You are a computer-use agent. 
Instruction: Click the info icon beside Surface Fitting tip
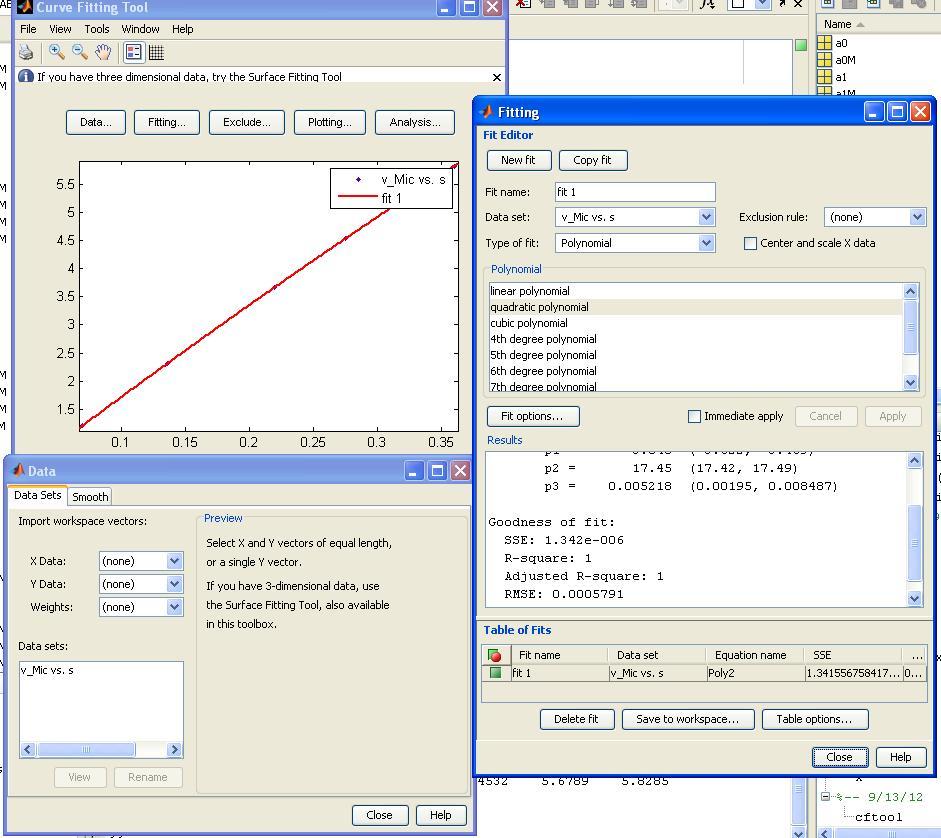26,76
